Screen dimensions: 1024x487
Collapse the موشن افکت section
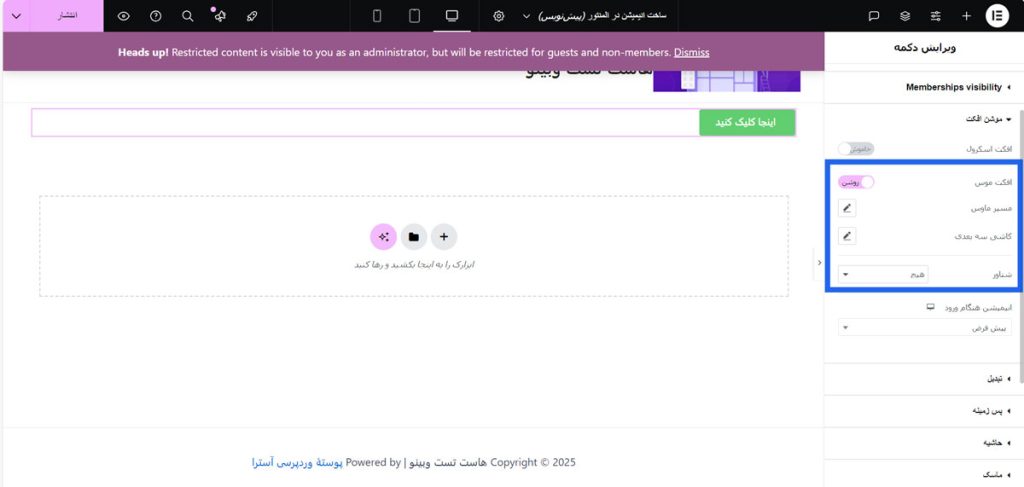(924, 119)
